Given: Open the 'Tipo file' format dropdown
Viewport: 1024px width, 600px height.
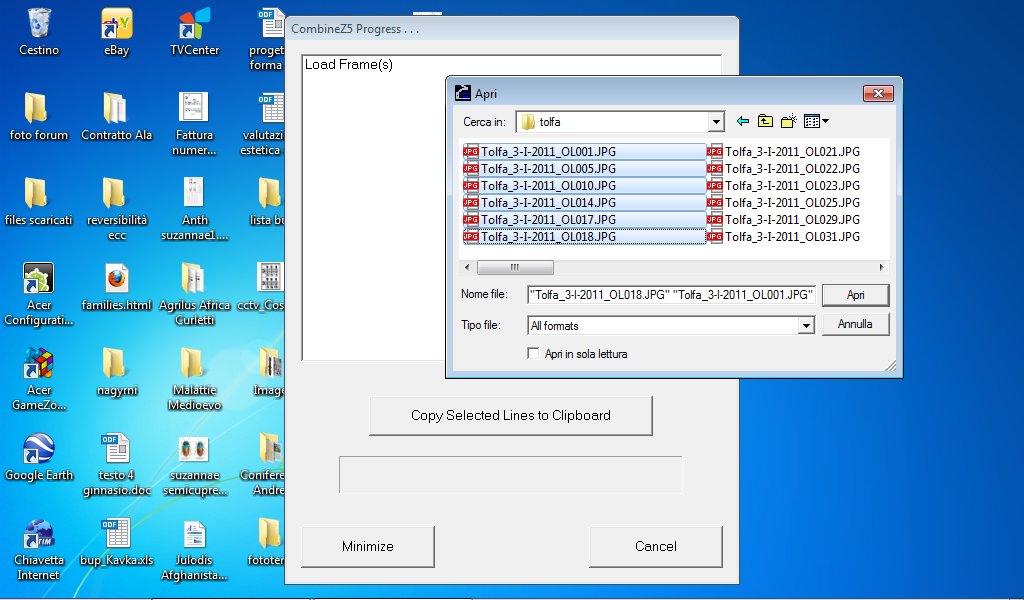Looking at the screenshot, I should pos(806,326).
